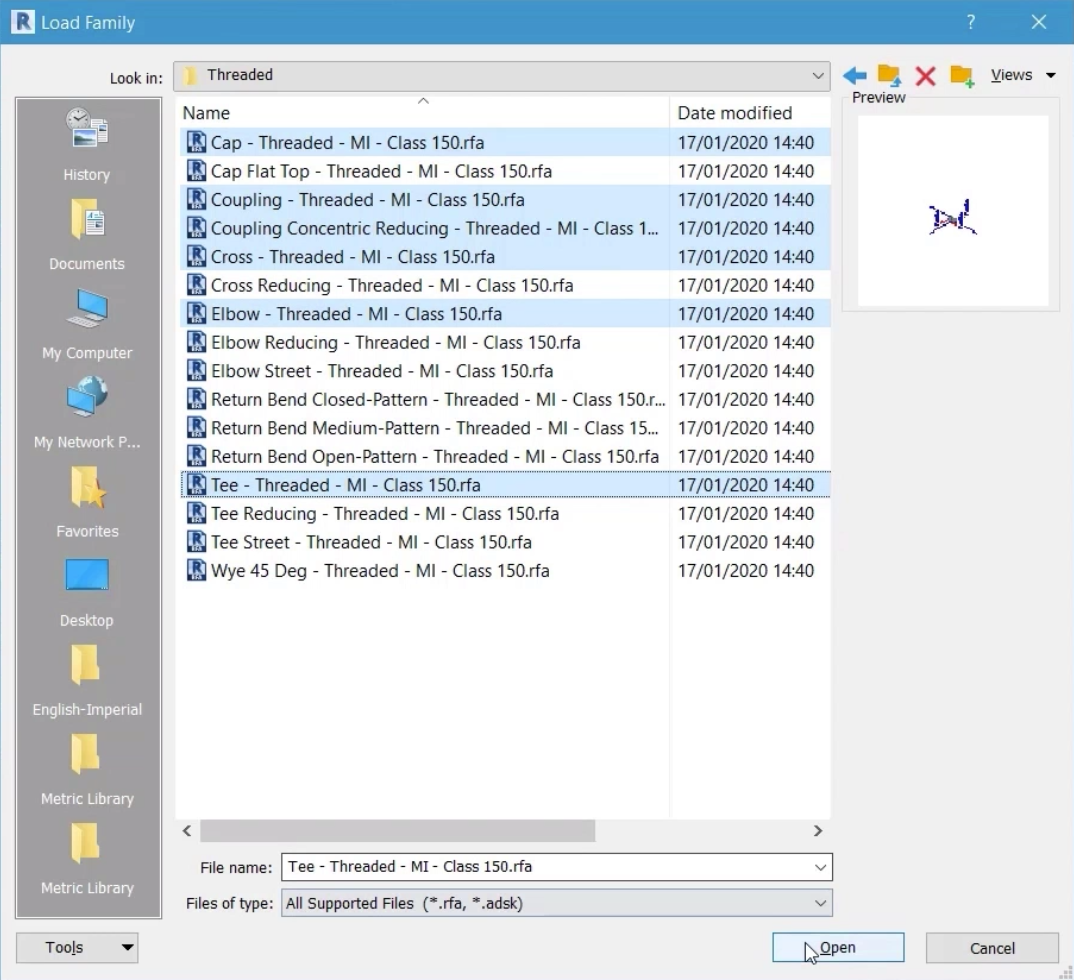Sort by the Date modified column header
Screen dimensions: 1074x980
pos(750,113)
